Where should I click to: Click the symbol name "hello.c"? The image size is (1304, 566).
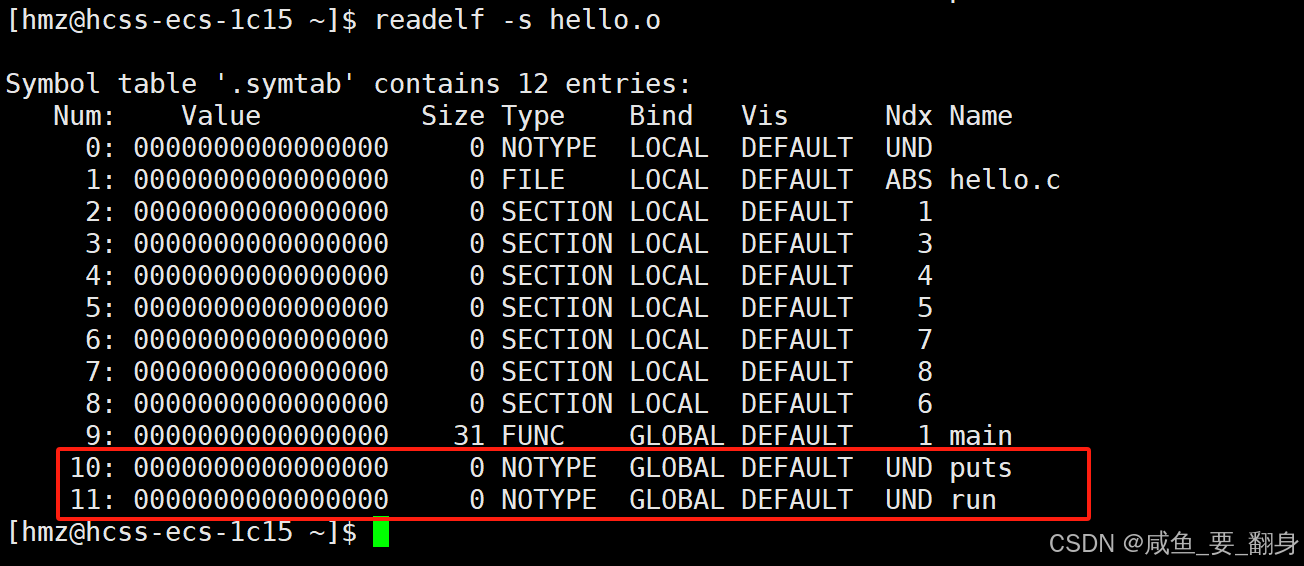pyautogui.click(x=1005, y=180)
